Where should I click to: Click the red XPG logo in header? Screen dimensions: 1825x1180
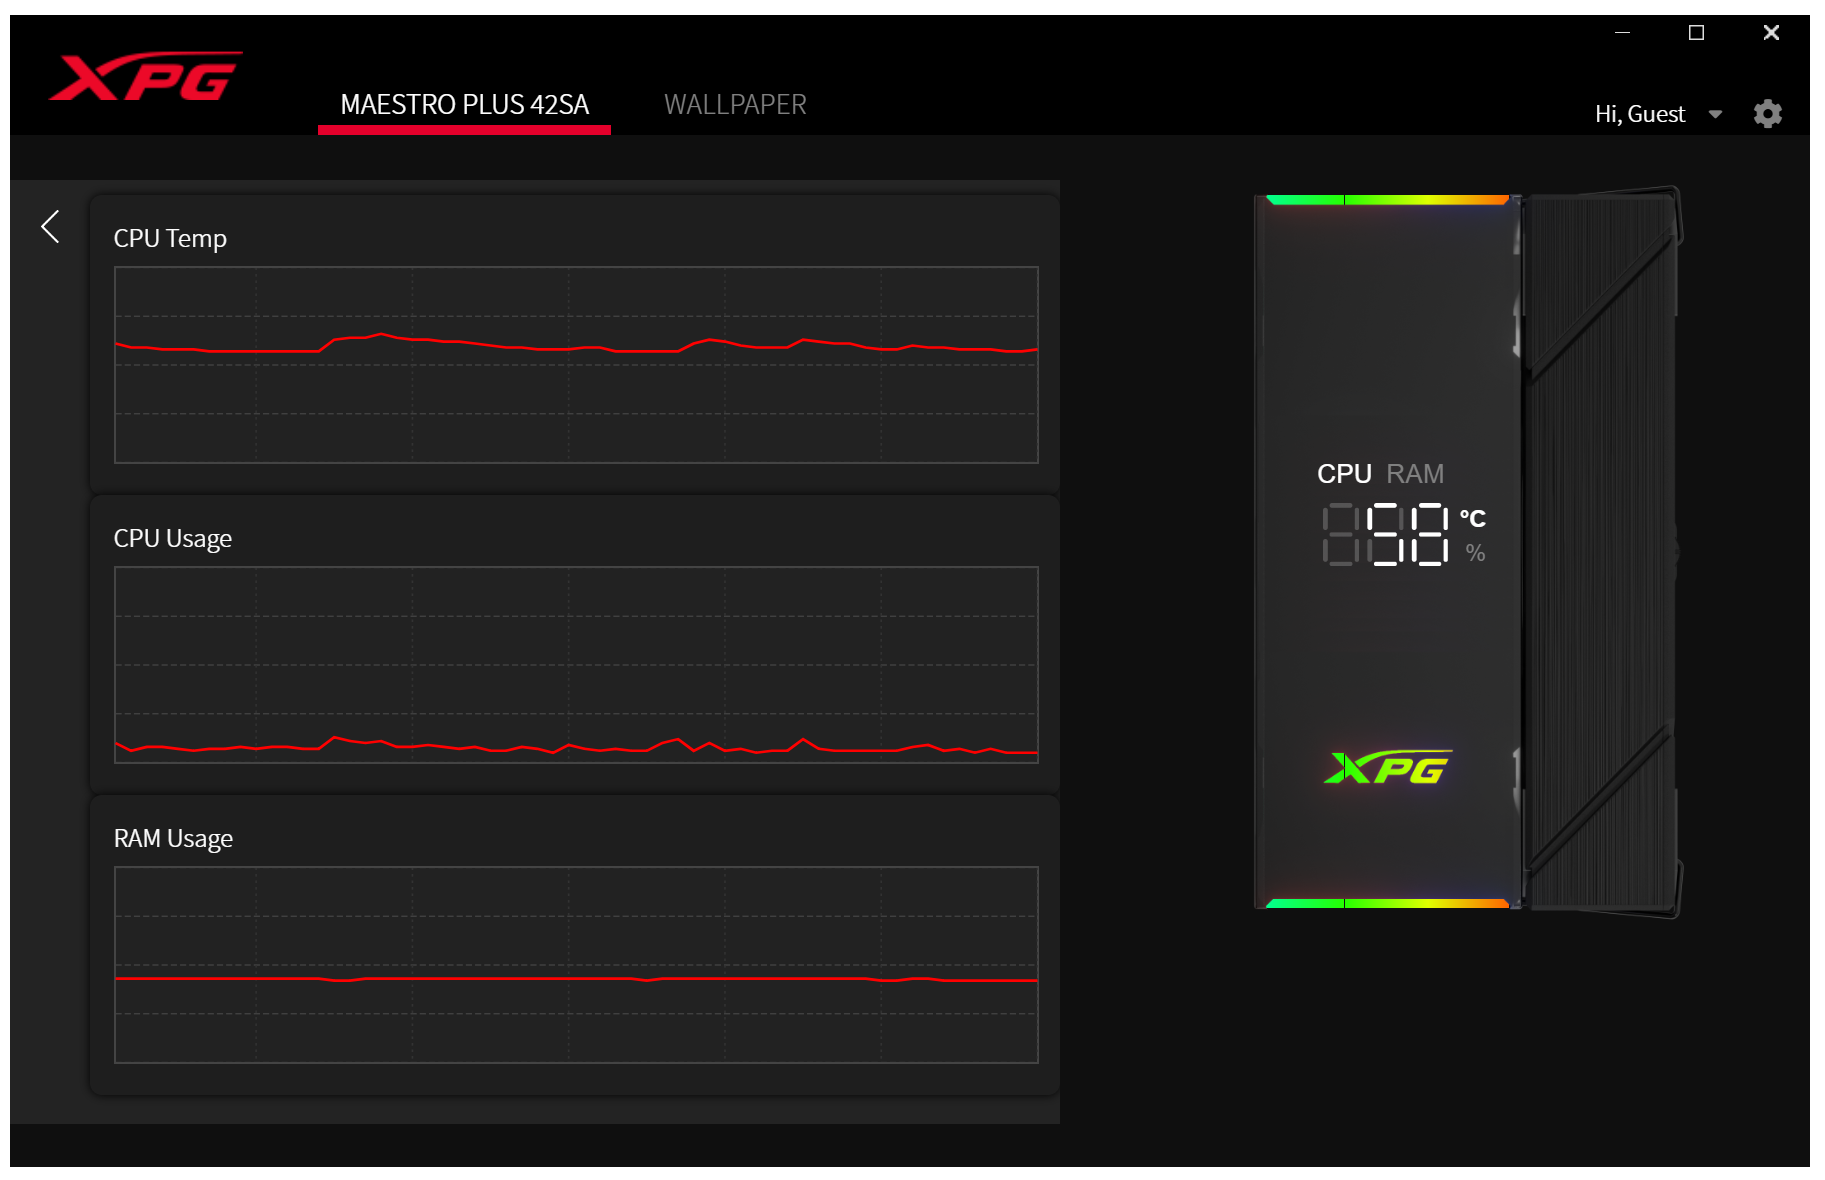[x=146, y=77]
